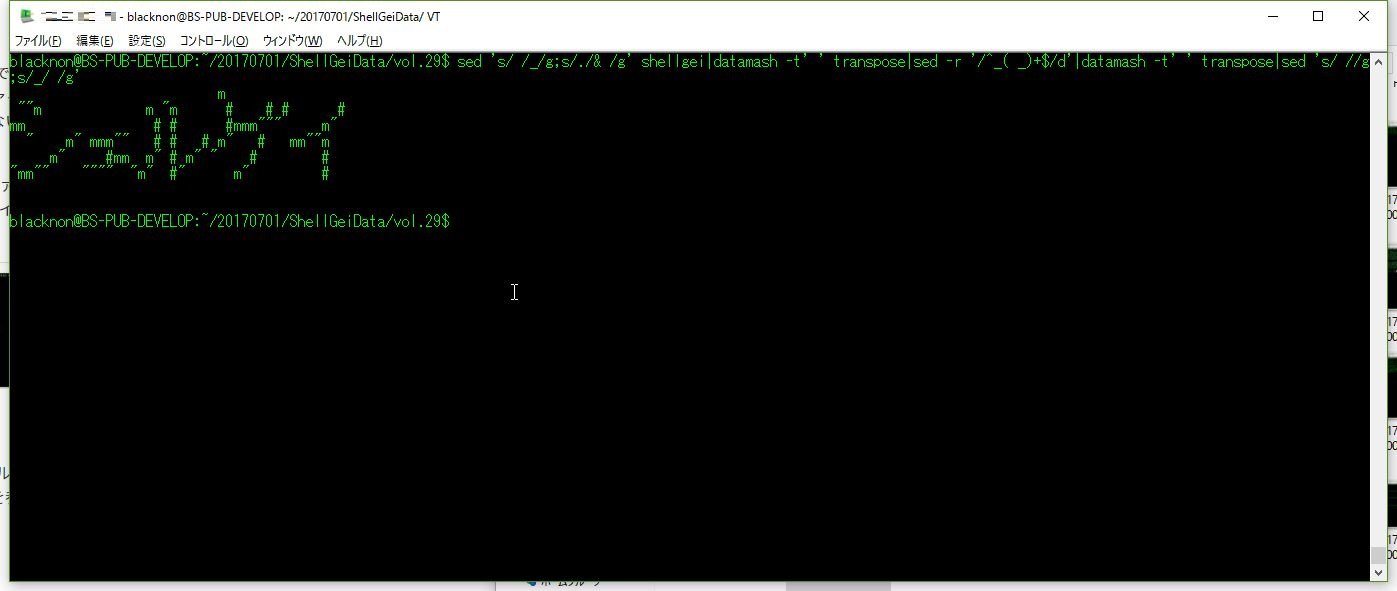This screenshot has width=1397, height=591.
Task: Maximize the Tera Term window
Action: [x=1318, y=16]
